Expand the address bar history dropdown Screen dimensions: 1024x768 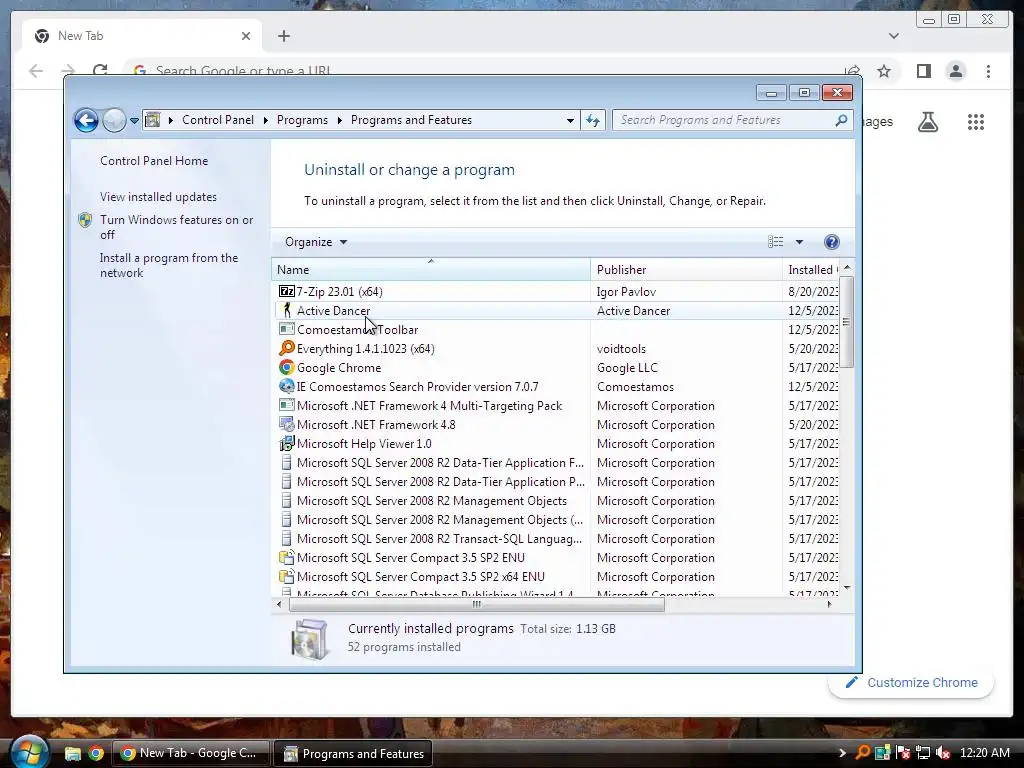(x=570, y=120)
